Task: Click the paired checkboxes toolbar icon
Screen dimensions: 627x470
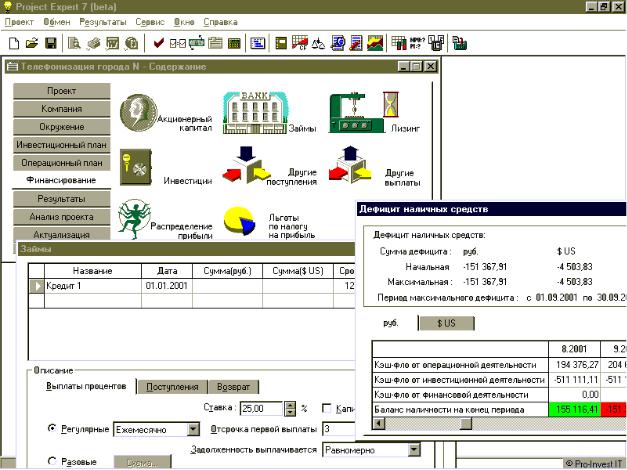Action: pyautogui.click(x=178, y=43)
